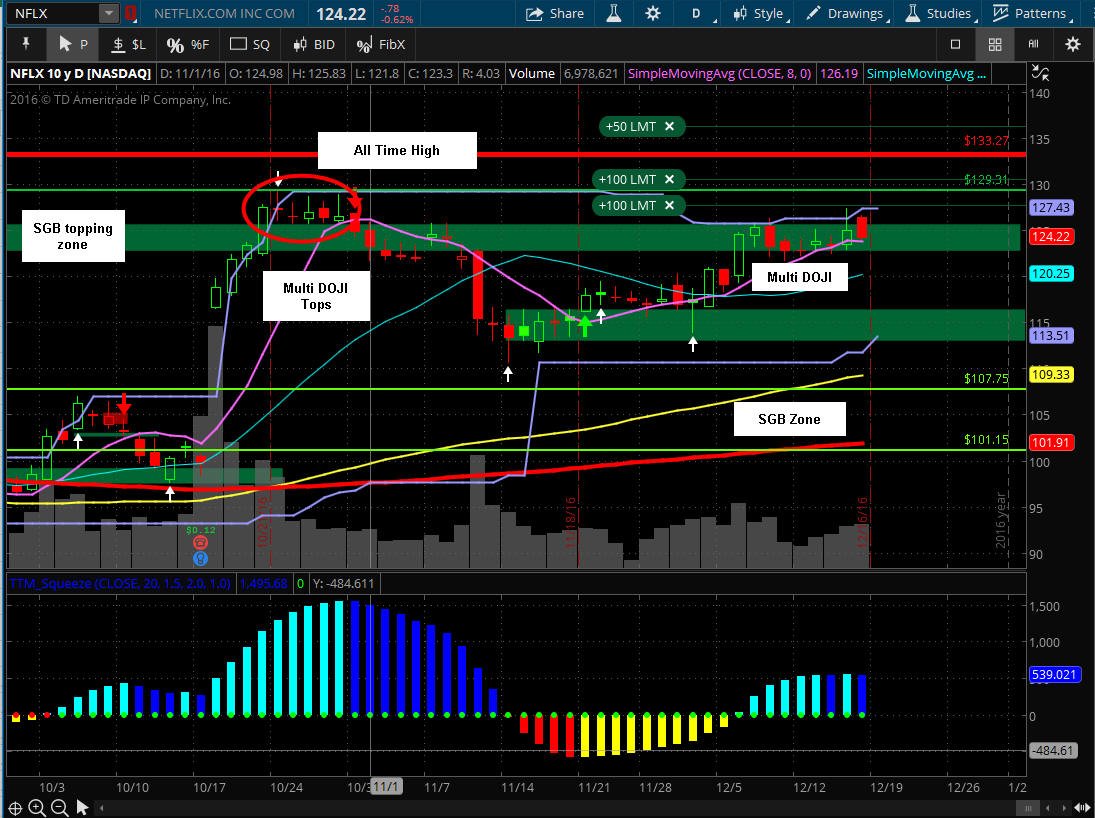
Task: Click the Share button
Action: click(x=554, y=13)
